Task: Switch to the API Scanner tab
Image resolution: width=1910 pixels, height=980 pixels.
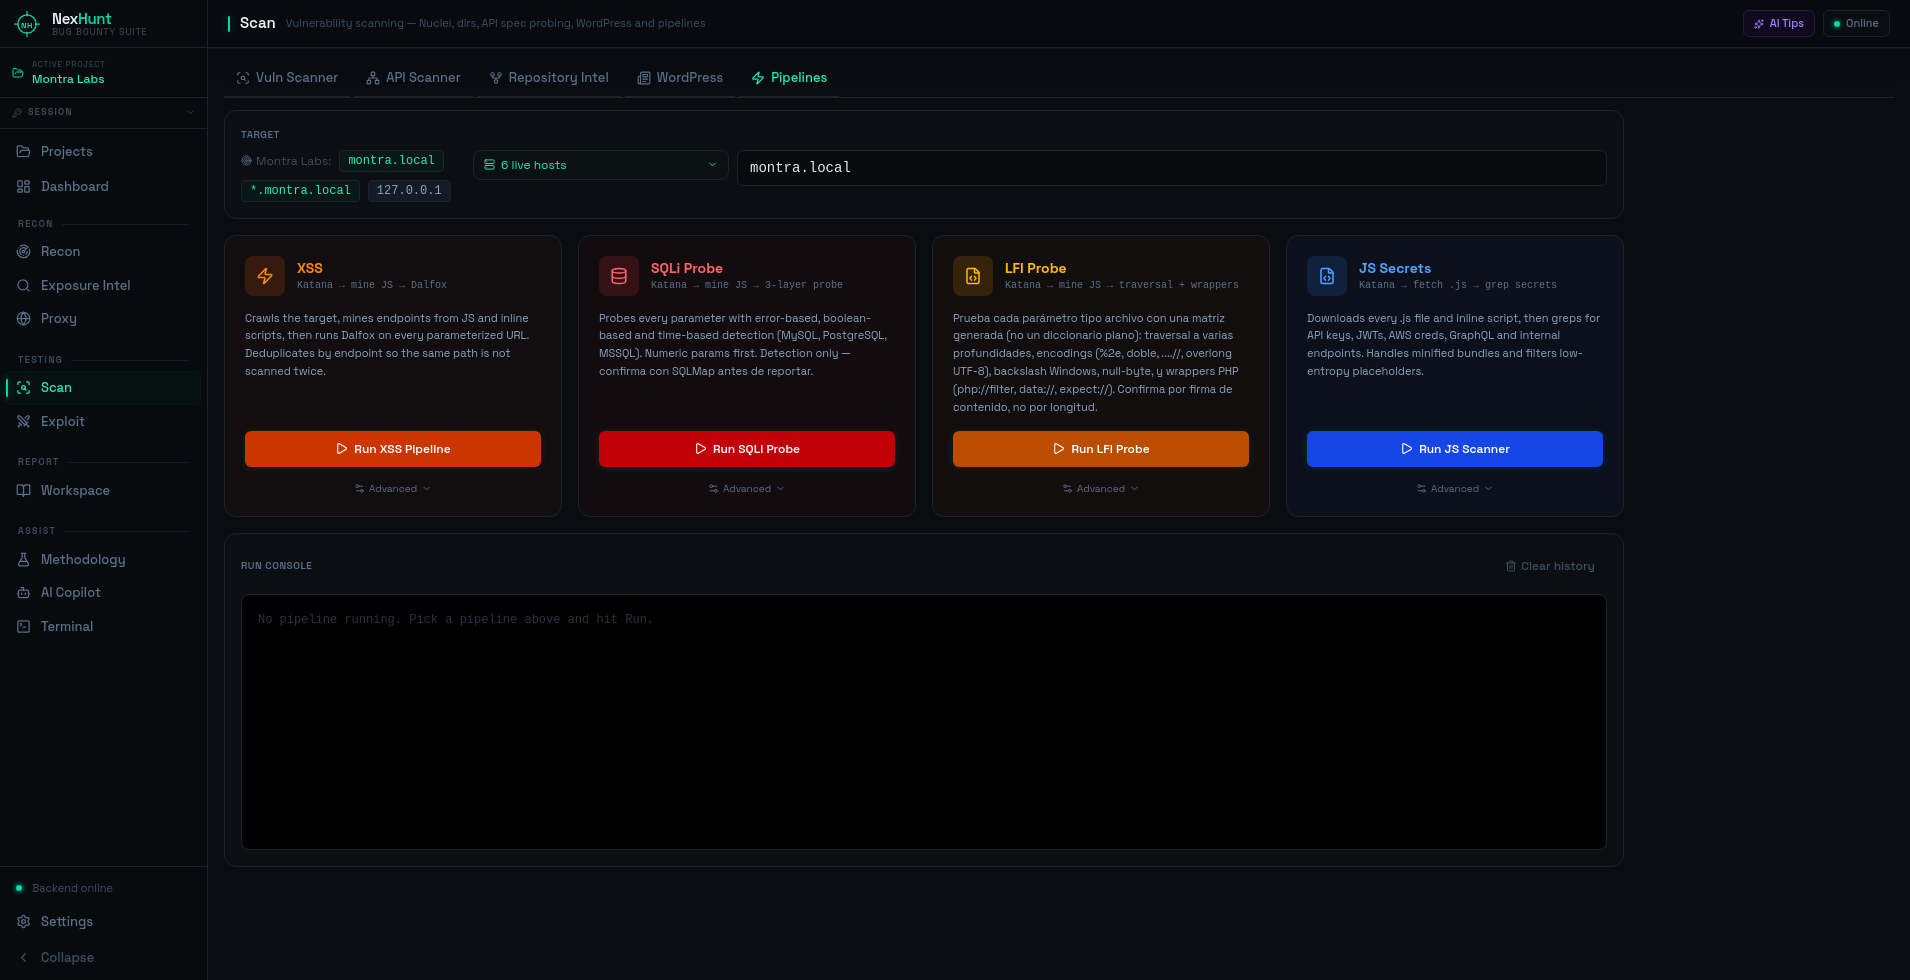Action: 413,77
